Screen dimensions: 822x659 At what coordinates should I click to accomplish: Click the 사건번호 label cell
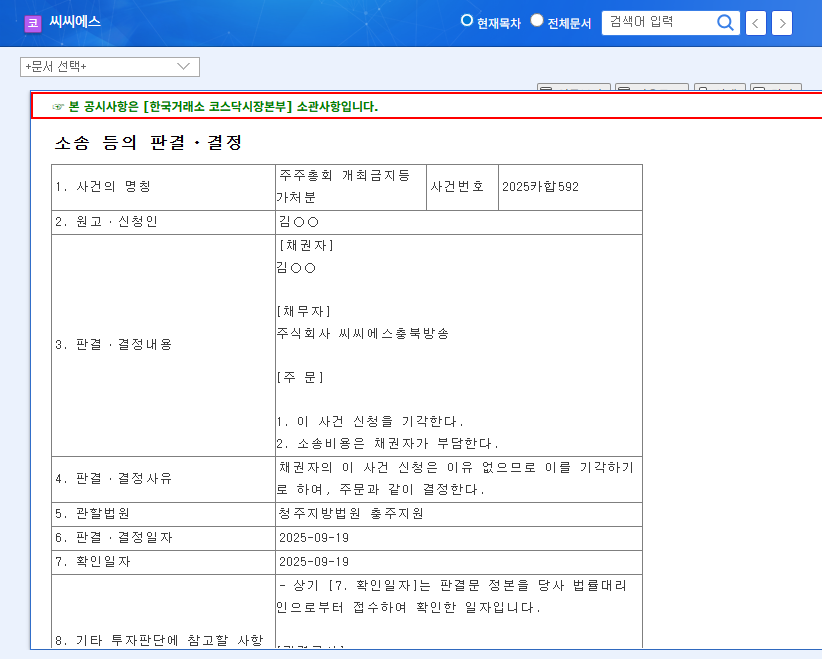click(462, 187)
